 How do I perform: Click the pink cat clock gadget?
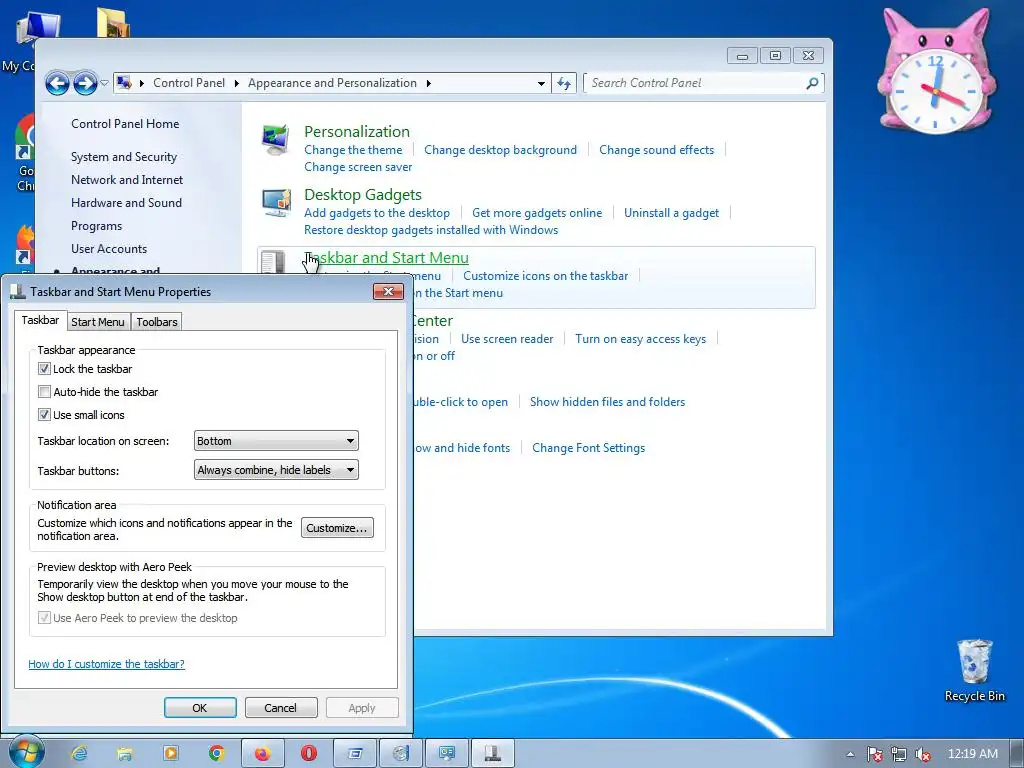click(936, 72)
